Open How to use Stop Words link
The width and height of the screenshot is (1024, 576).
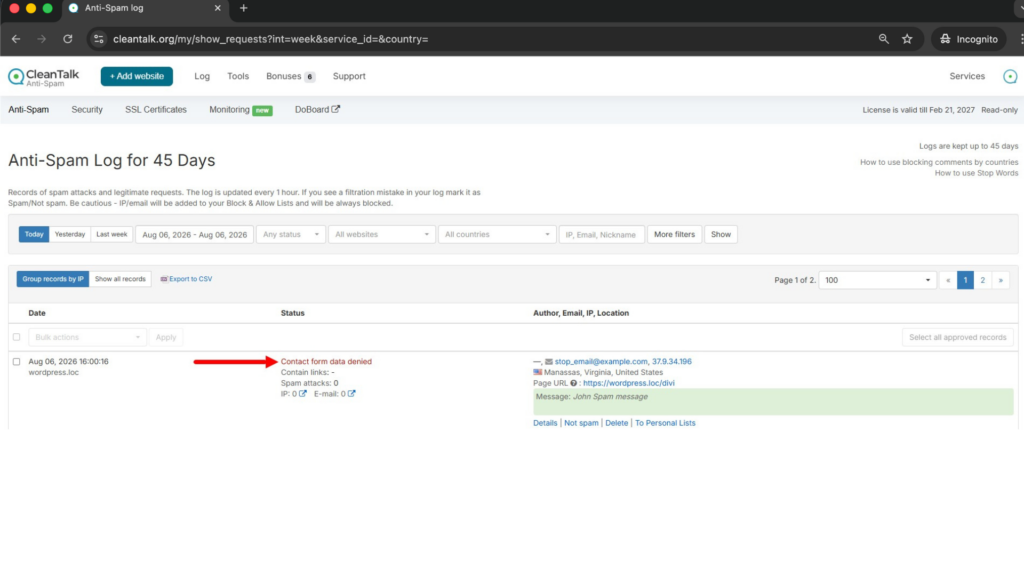[976, 173]
